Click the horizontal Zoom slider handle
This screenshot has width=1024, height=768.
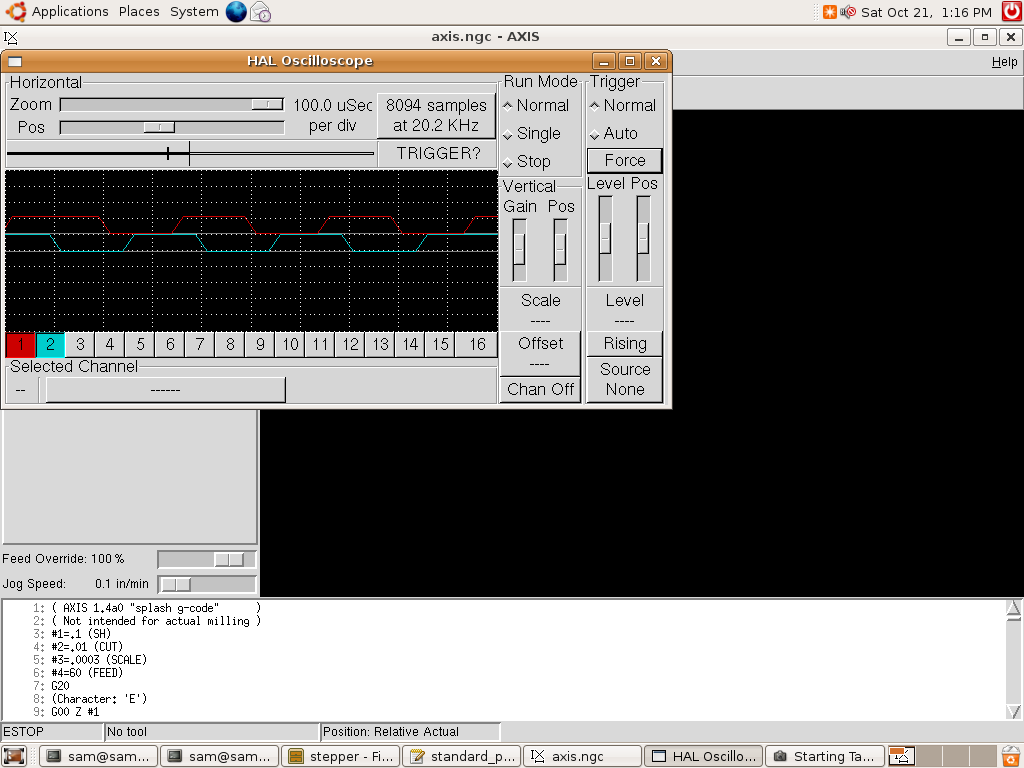267,104
